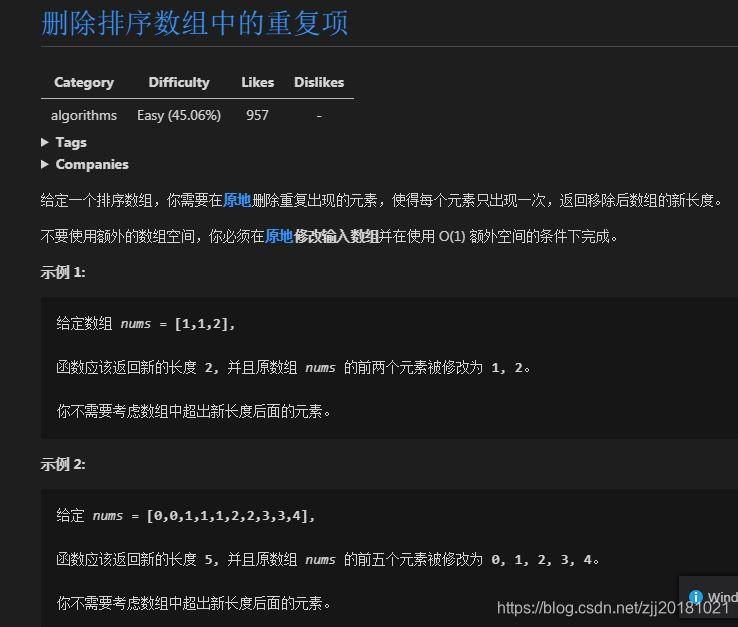The height and width of the screenshot is (627, 738).
Task: Click the line mentioning 新的长度 2
Action: click(x=294, y=368)
